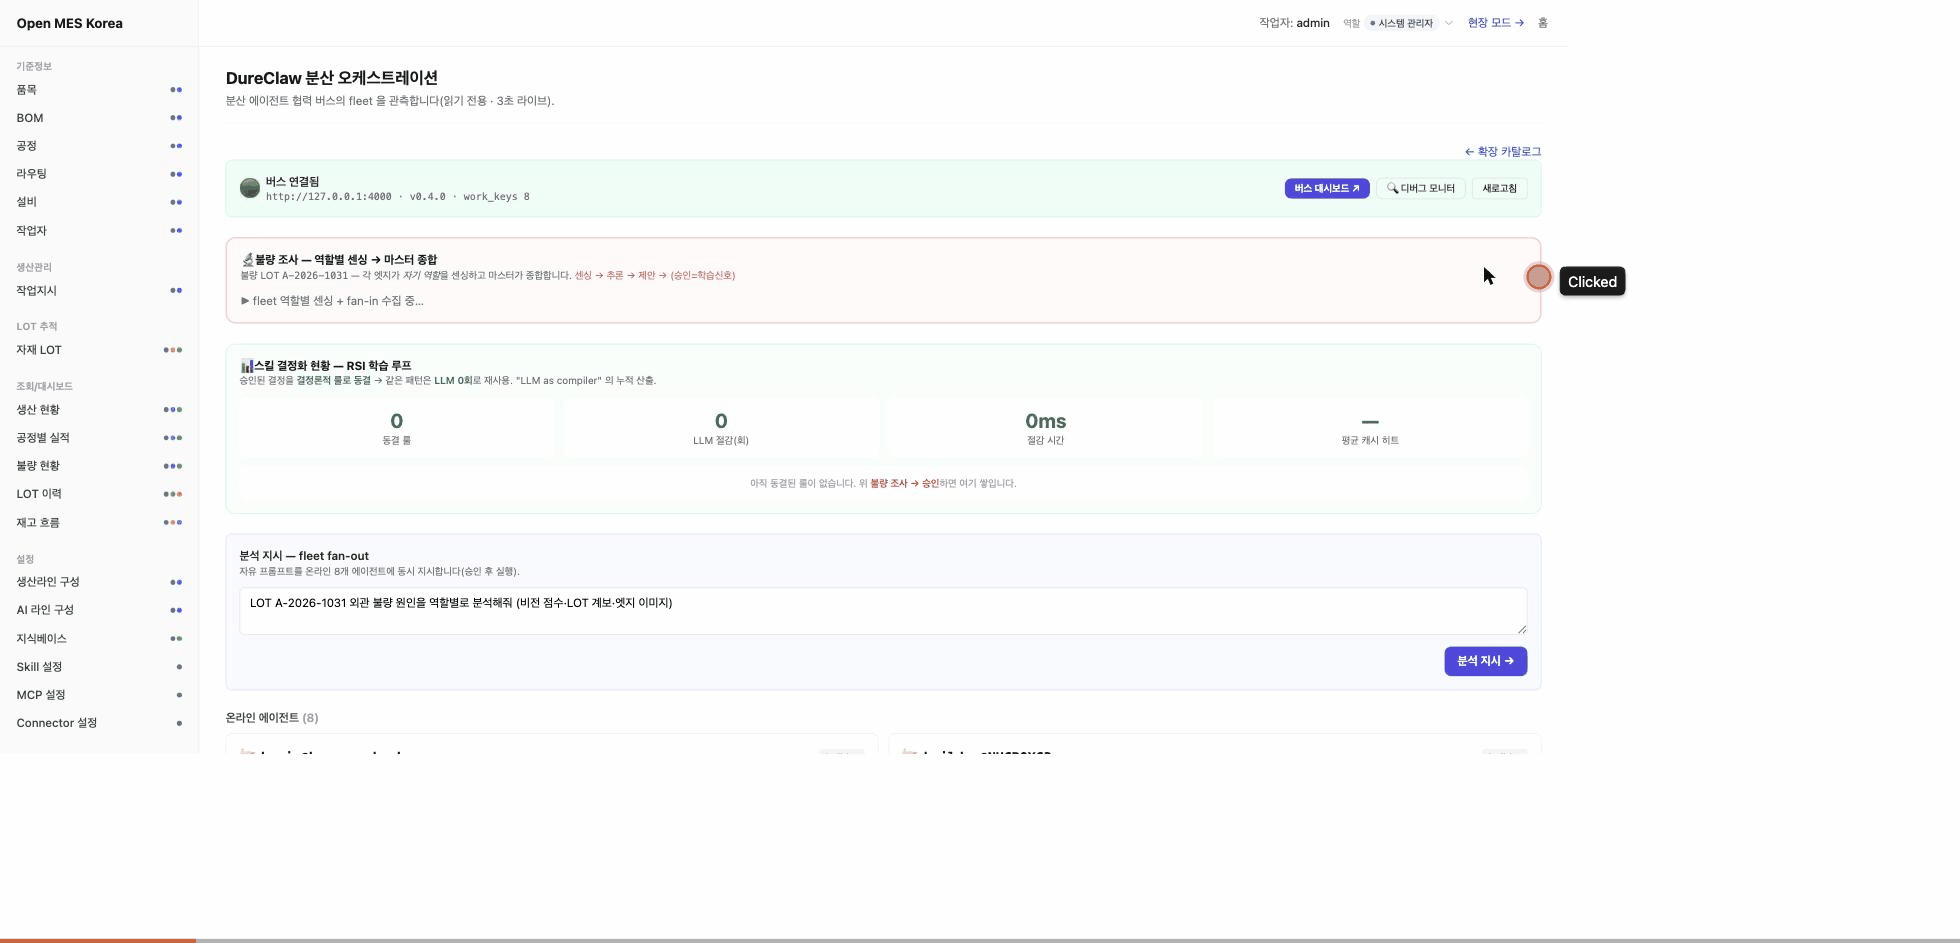Click the microscope icon beside 불량 조사
The image size is (1960, 943).
247,260
